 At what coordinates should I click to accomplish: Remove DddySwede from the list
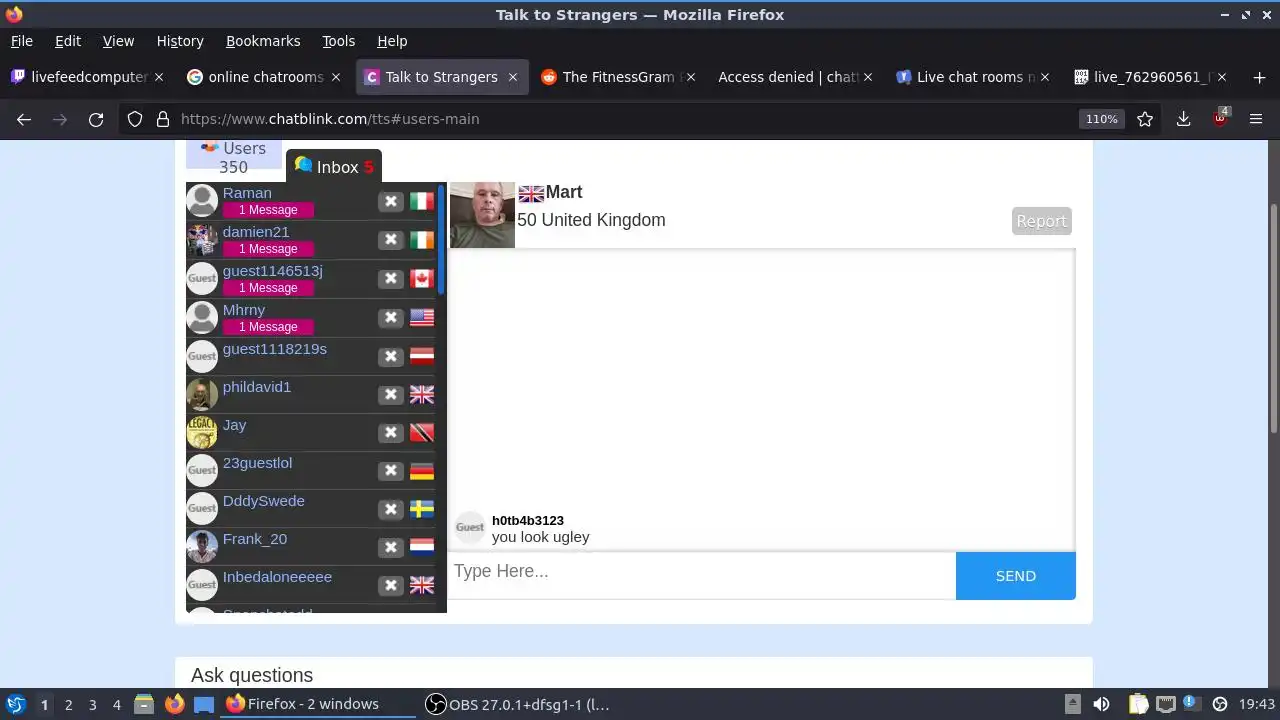tap(391, 509)
